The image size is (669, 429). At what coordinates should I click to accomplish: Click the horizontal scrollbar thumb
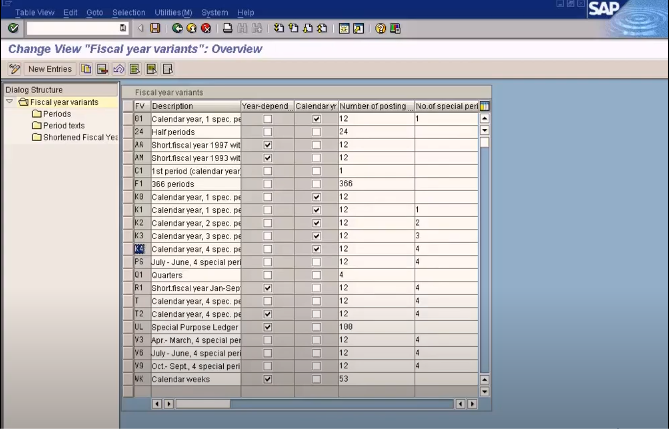(x=203, y=404)
